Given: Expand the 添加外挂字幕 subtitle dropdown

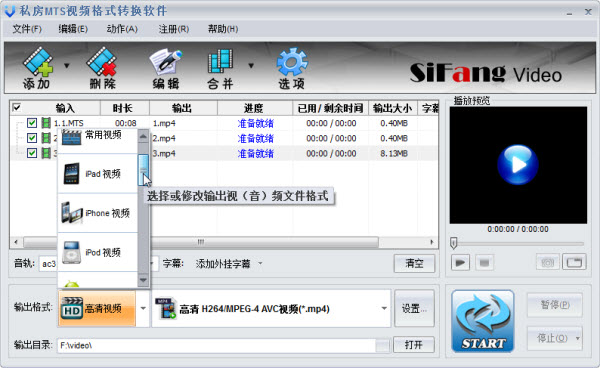Looking at the screenshot, I should [260, 263].
